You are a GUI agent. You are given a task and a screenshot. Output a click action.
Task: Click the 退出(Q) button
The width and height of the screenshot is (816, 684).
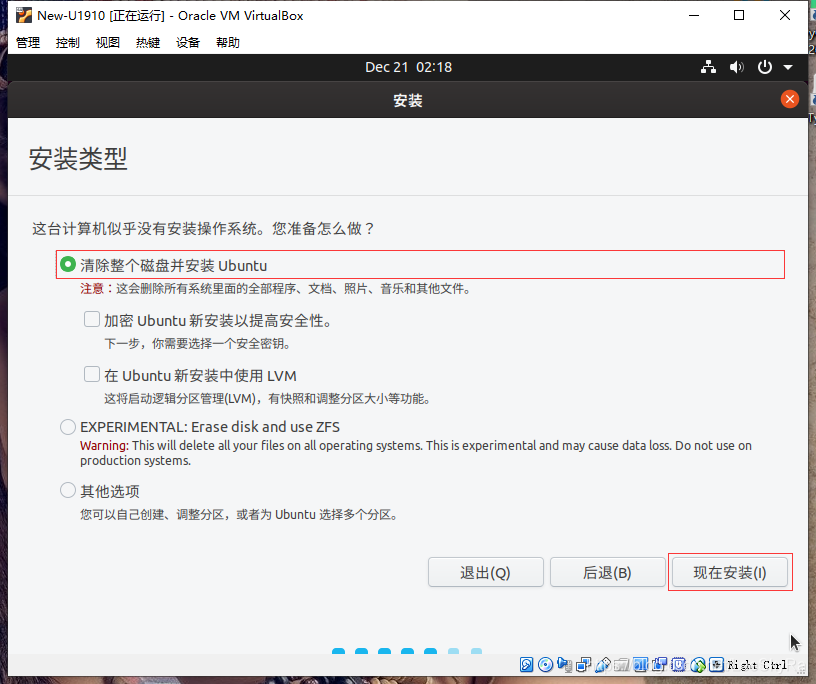pos(486,573)
